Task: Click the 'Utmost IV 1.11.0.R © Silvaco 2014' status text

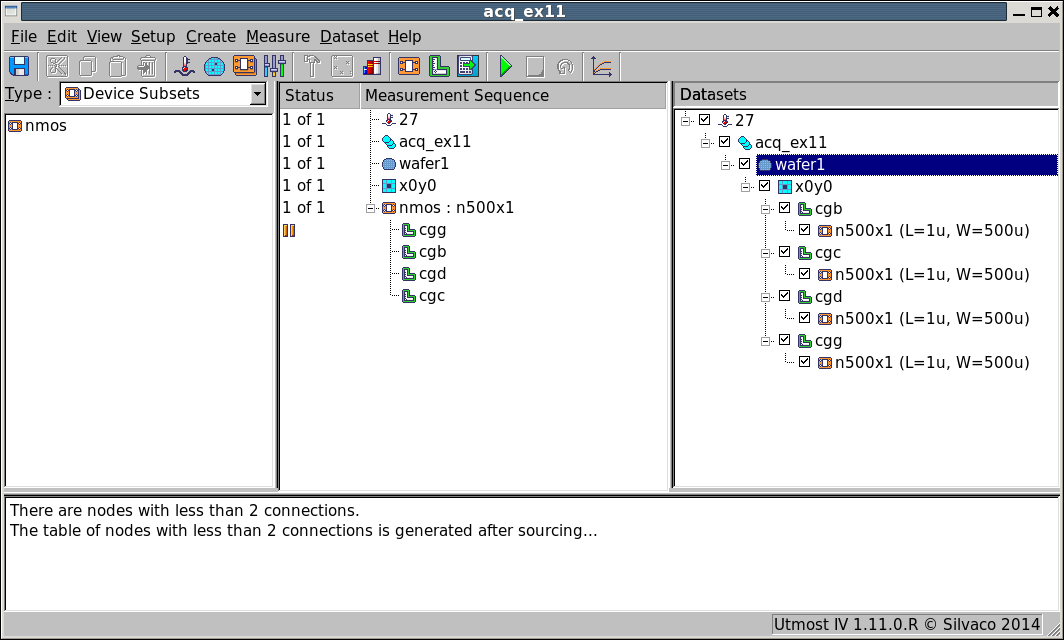Action: pos(907,624)
